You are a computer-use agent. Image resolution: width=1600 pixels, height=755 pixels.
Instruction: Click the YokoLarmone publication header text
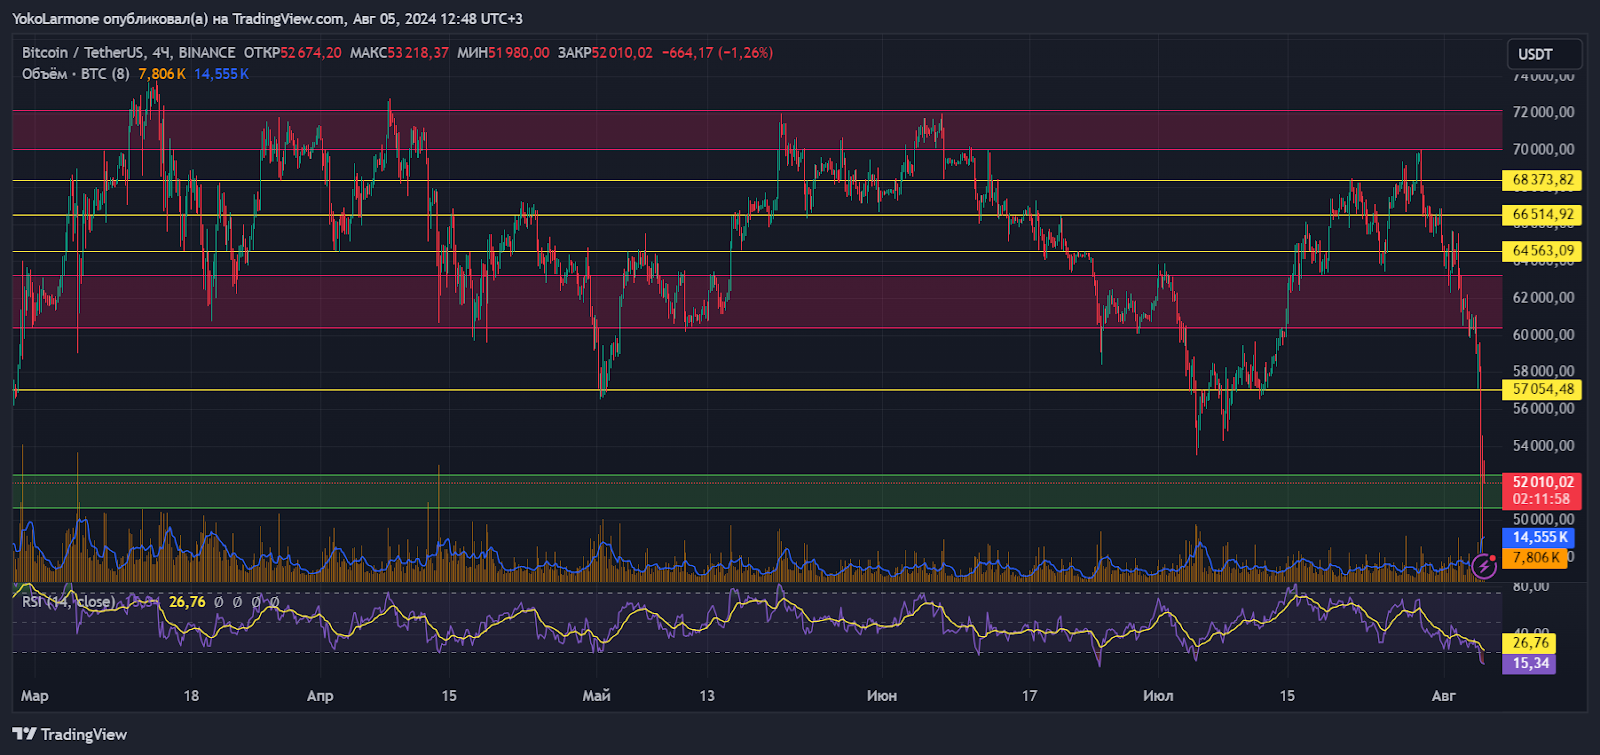click(x=267, y=19)
